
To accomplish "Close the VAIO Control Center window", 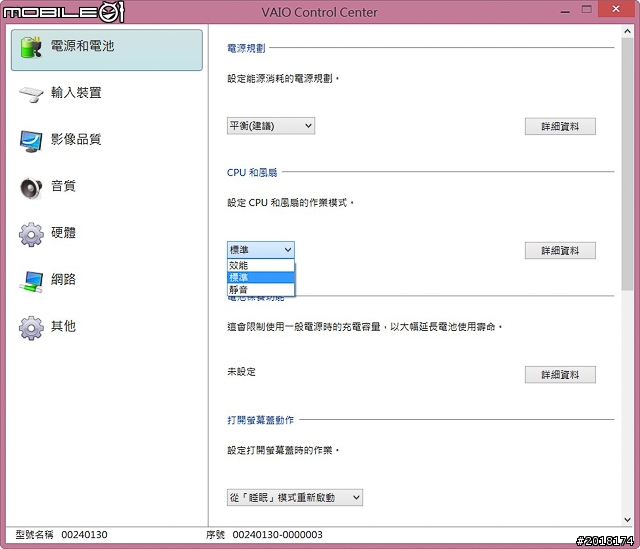I will tap(616, 9).
